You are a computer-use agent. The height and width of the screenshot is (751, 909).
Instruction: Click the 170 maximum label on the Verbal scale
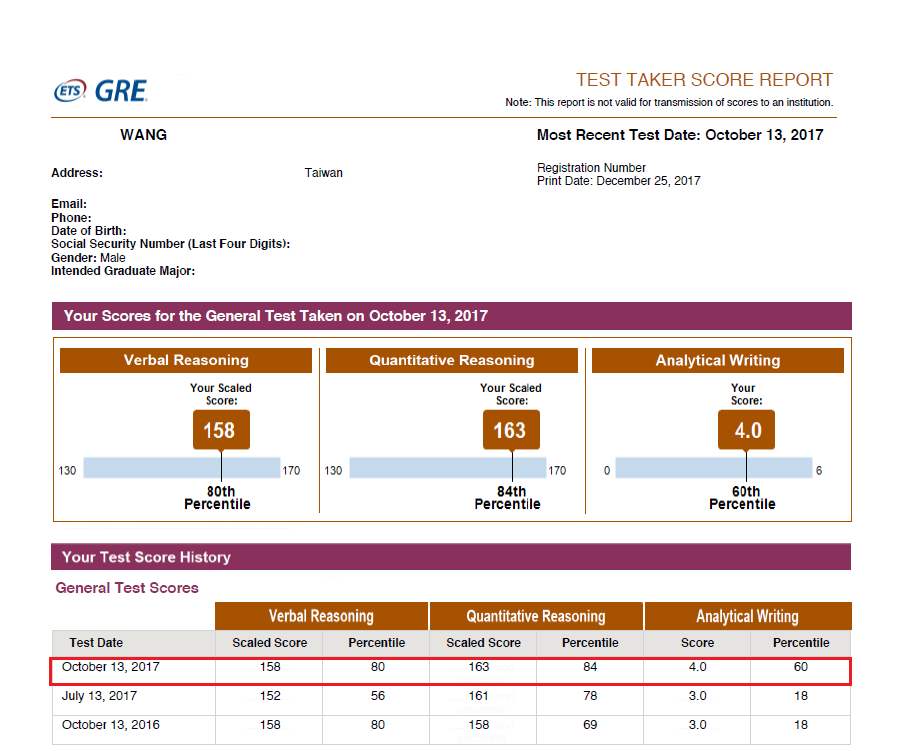[x=291, y=470]
